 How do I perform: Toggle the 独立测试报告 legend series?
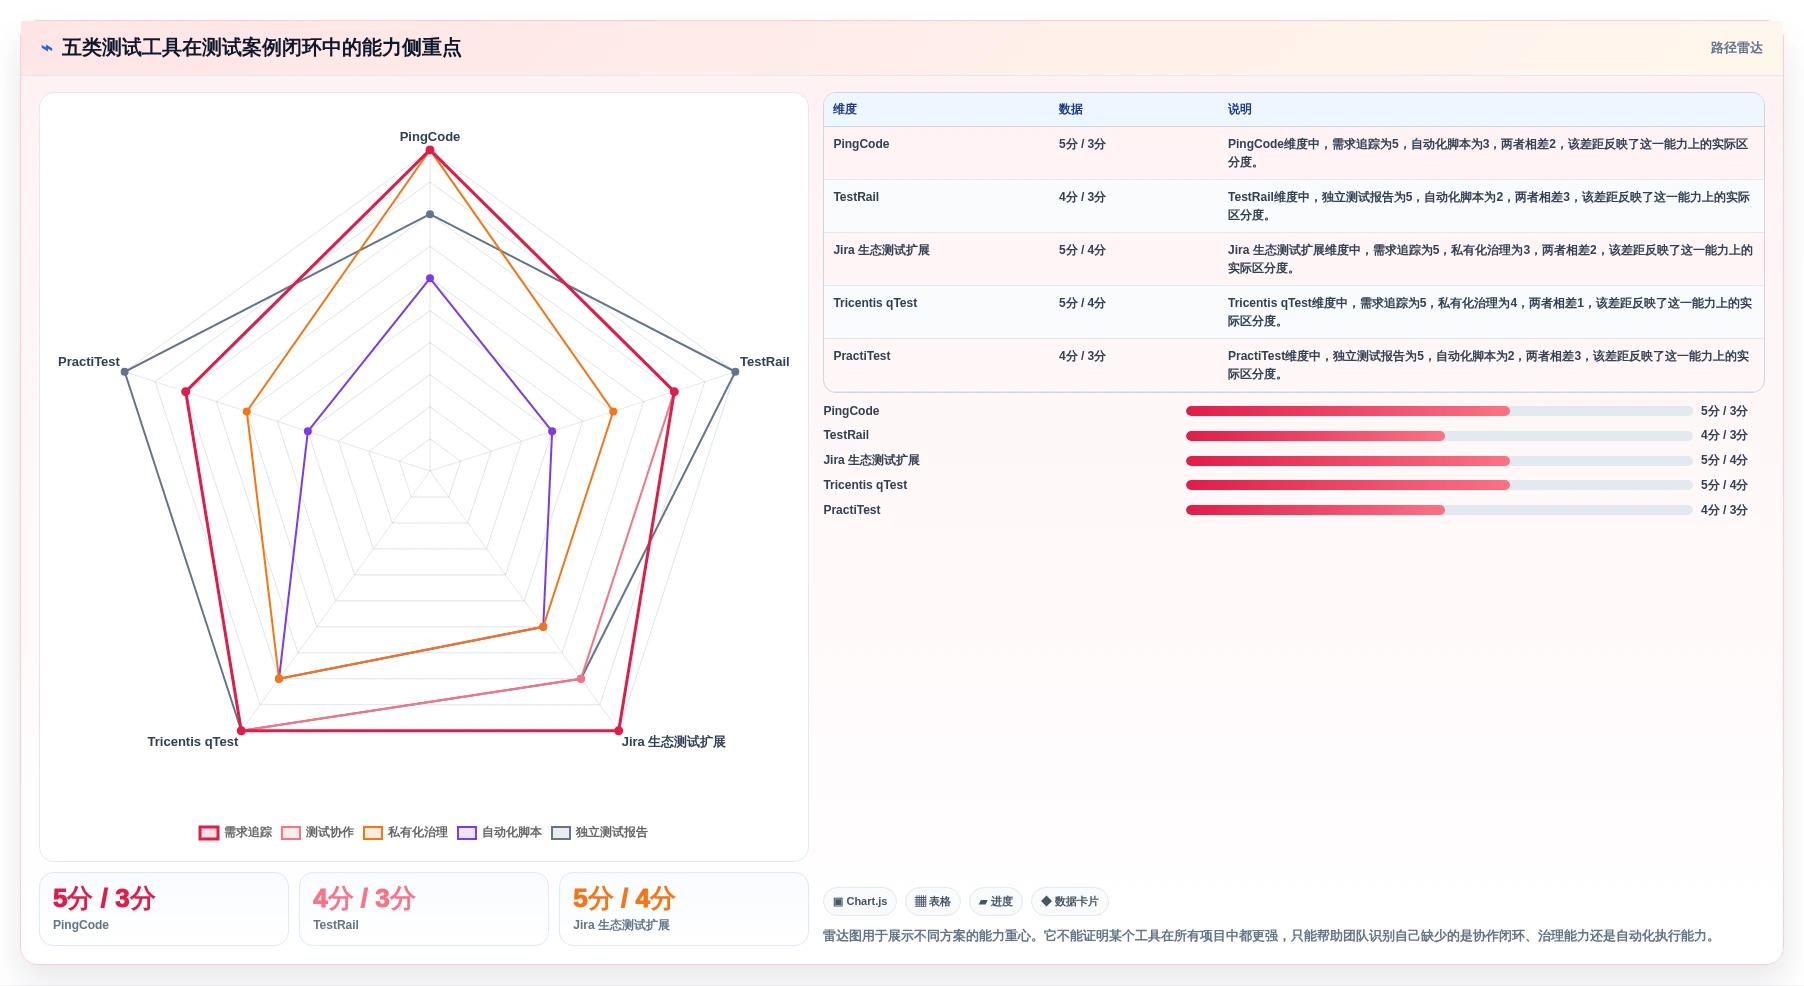tap(599, 832)
